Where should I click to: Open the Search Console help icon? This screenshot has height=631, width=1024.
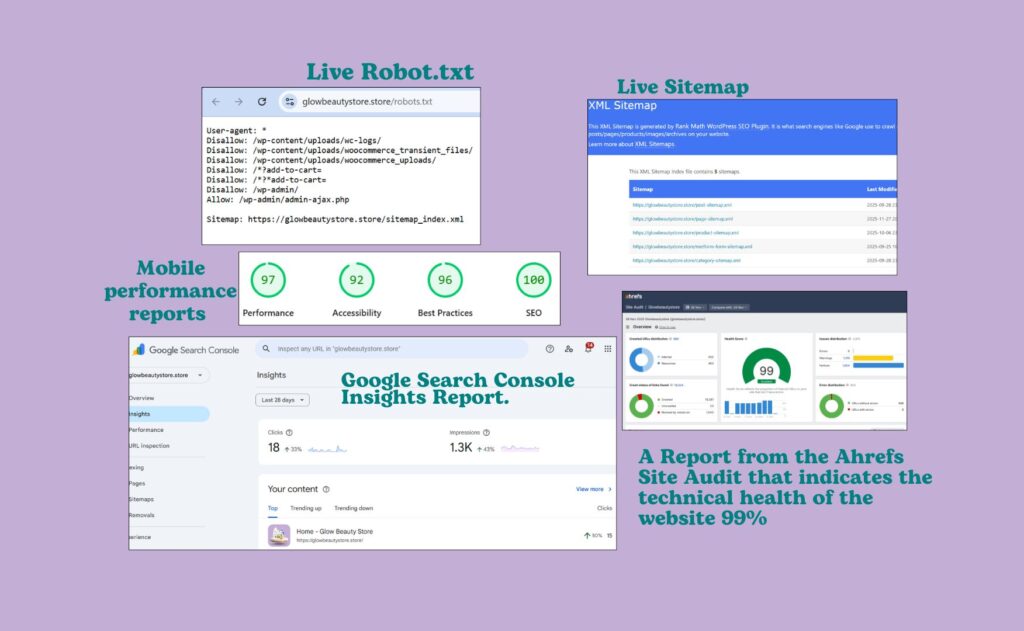(x=550, y=349)
